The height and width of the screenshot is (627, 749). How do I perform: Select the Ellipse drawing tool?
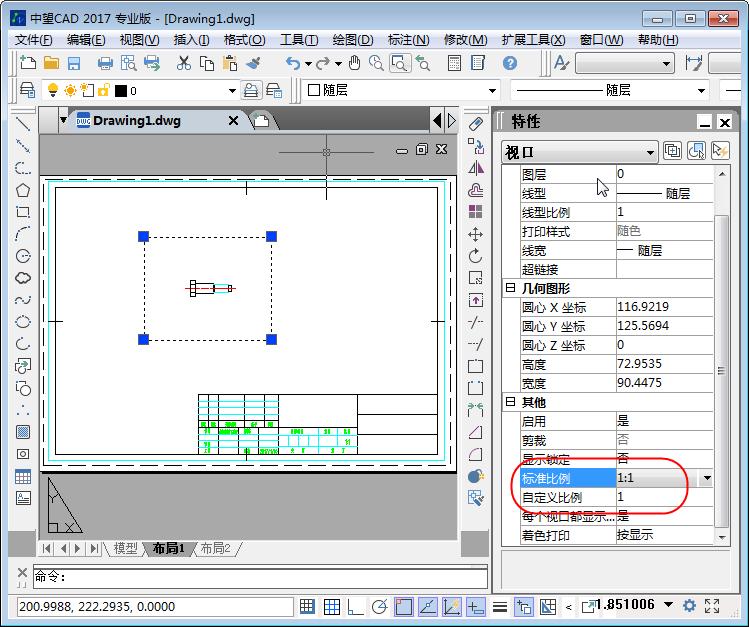(x=22, y=321)
